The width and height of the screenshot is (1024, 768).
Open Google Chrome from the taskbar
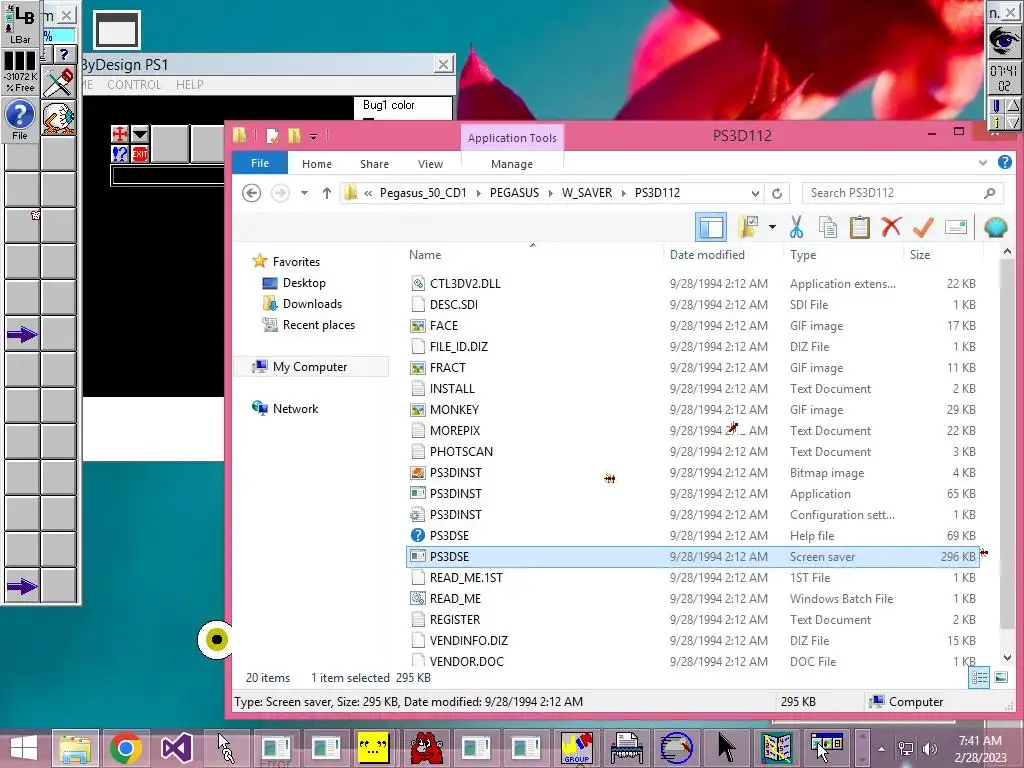pos(125,748)
